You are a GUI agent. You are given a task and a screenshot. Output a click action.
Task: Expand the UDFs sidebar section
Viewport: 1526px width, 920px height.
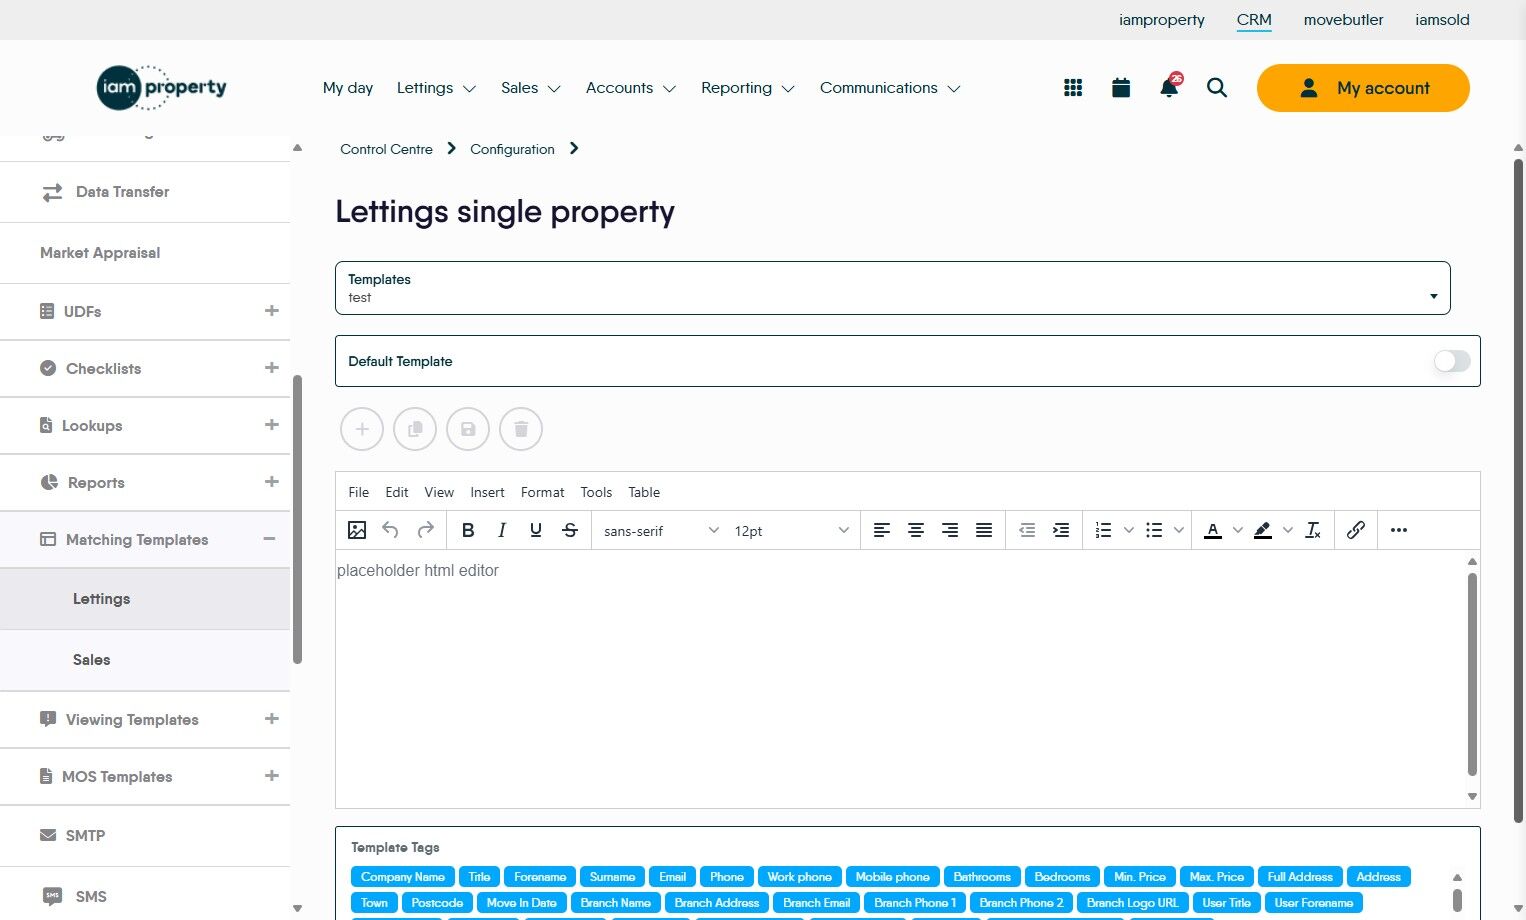tap(271, 311)
